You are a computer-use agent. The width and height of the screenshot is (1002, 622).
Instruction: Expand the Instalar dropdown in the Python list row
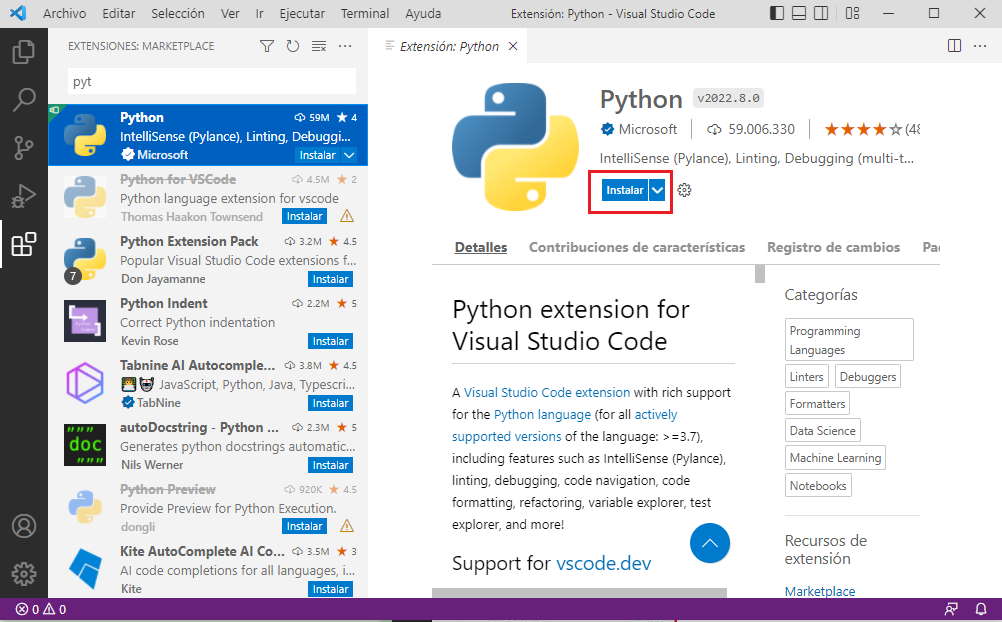click(x=349, y=155)
